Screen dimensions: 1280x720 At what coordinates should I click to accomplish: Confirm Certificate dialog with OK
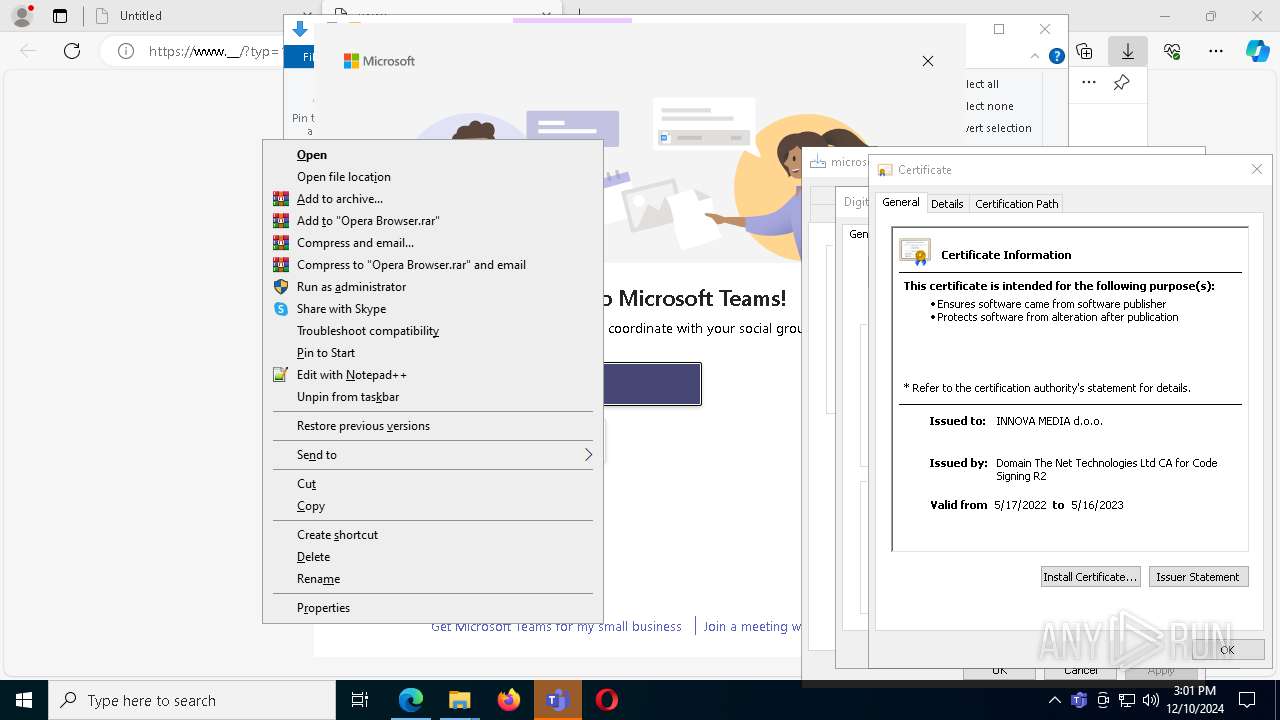click(x=1227, y=649)
